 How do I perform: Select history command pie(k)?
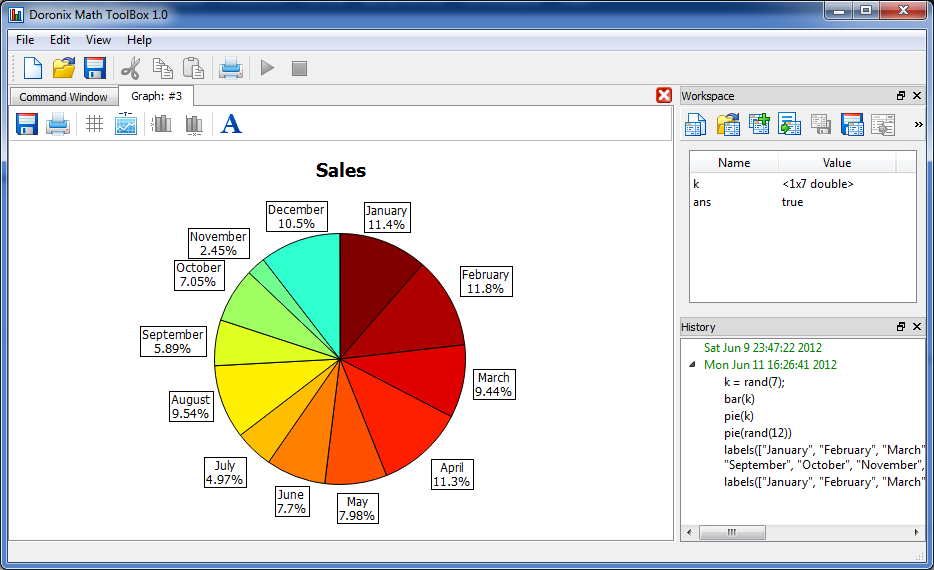(x=739, y=416)
